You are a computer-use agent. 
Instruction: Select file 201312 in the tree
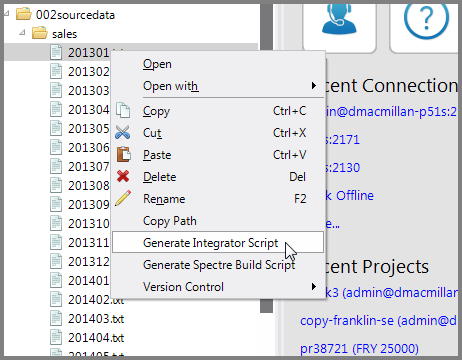(x=89, y=261)
